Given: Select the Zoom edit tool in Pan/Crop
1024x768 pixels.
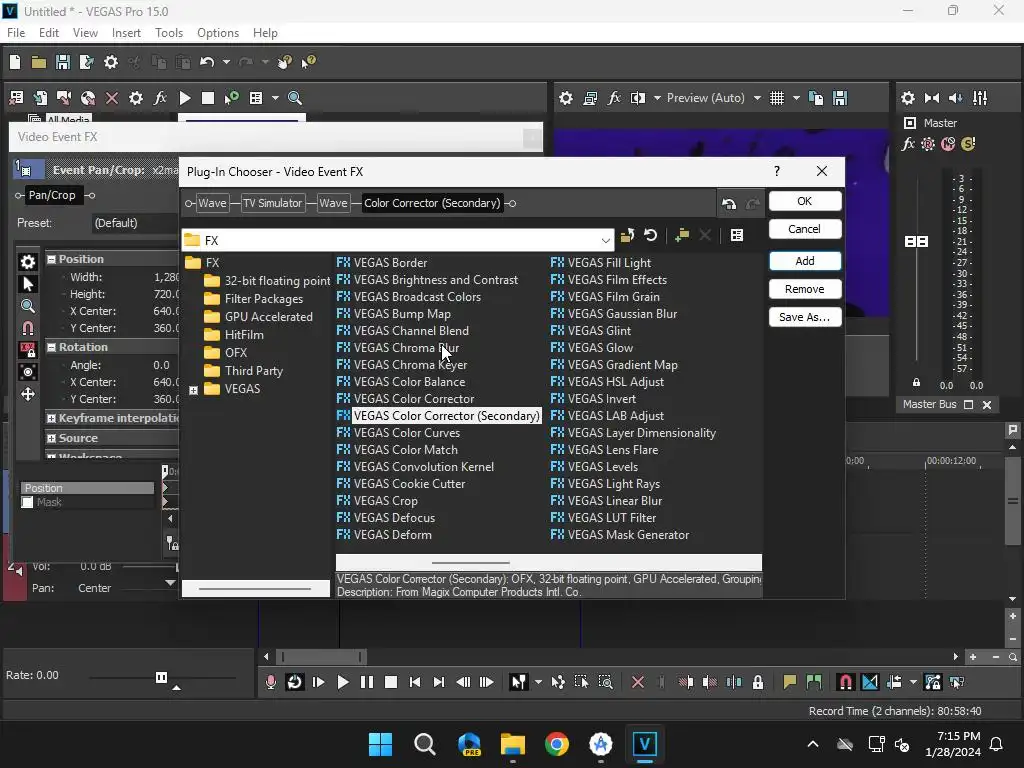Looking at the screenshot, I should 27,306.
